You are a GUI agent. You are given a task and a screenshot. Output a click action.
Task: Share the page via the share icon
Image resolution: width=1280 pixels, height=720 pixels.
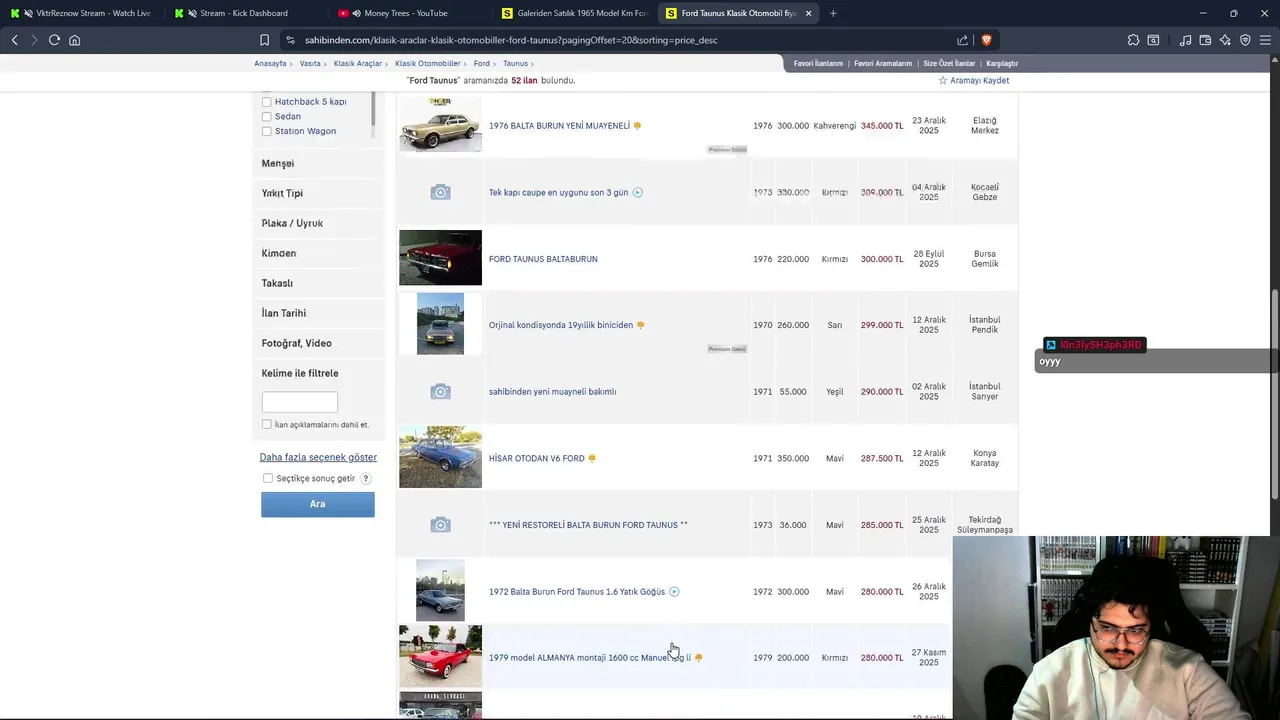pyautogui.click(x=962, y=40)
